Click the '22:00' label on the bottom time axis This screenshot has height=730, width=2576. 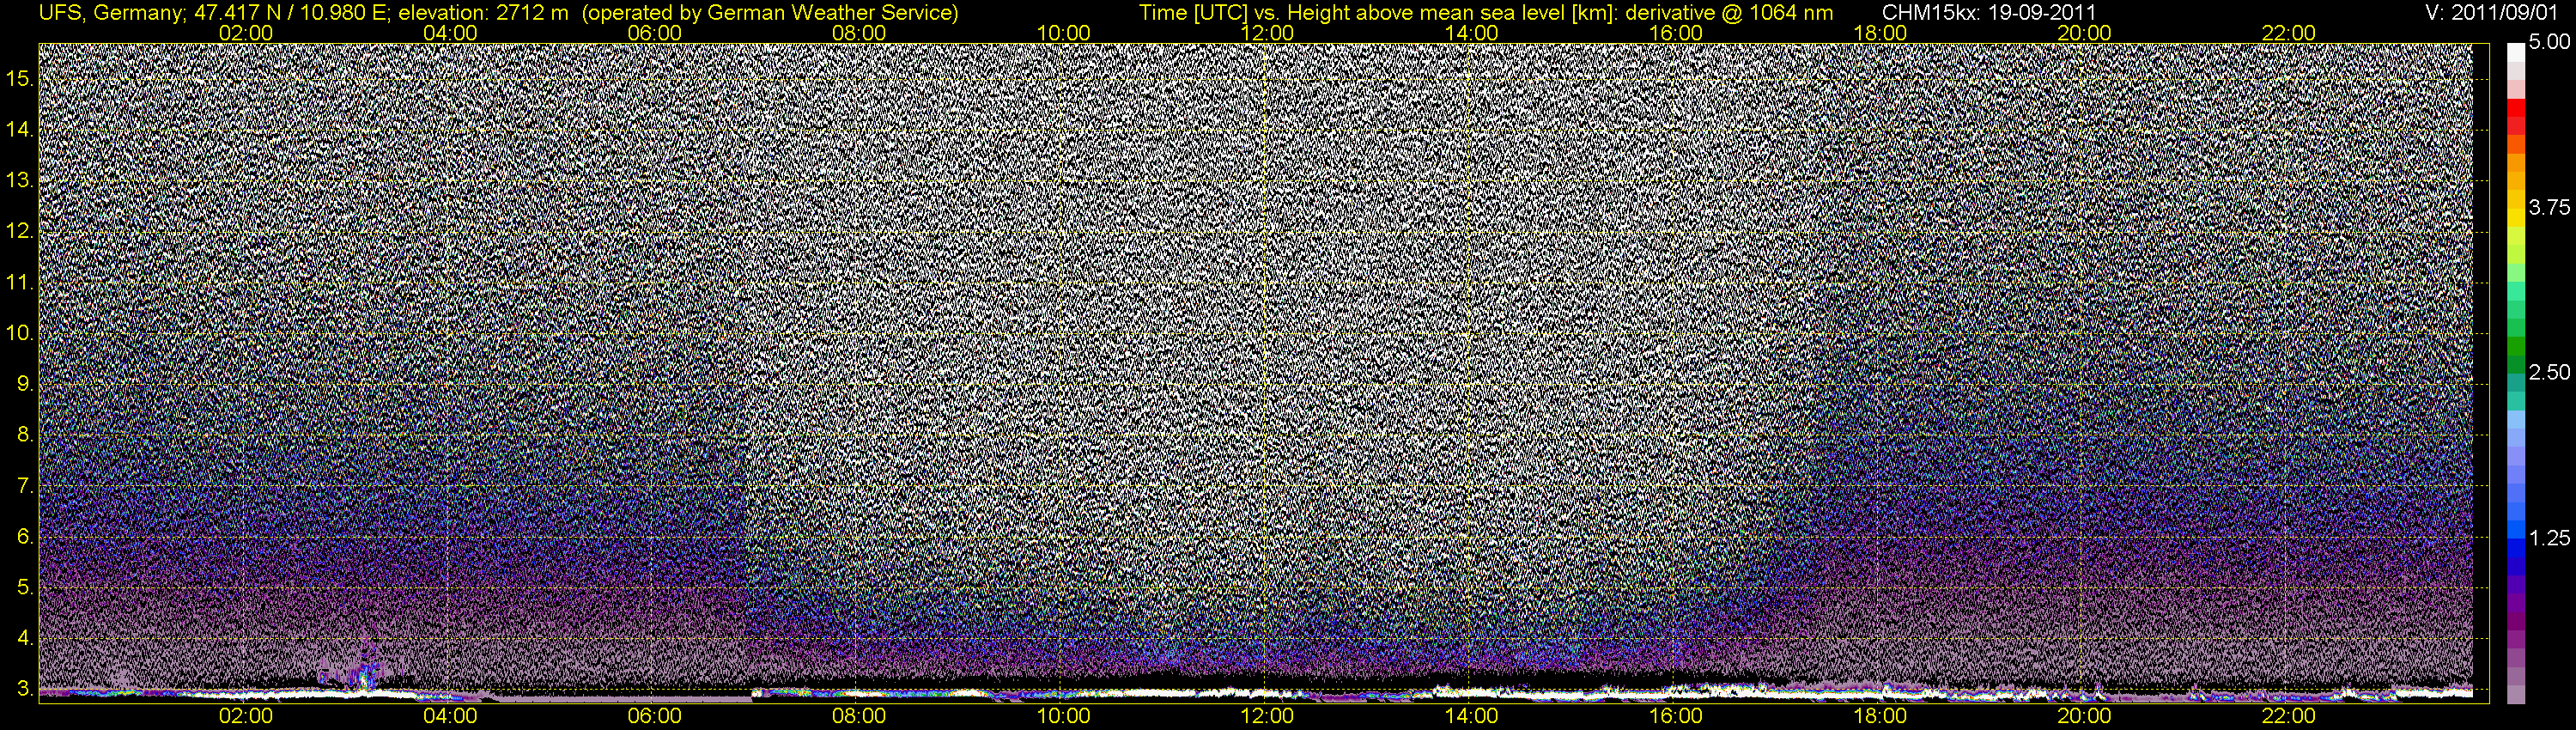[x=2289, y=716]
